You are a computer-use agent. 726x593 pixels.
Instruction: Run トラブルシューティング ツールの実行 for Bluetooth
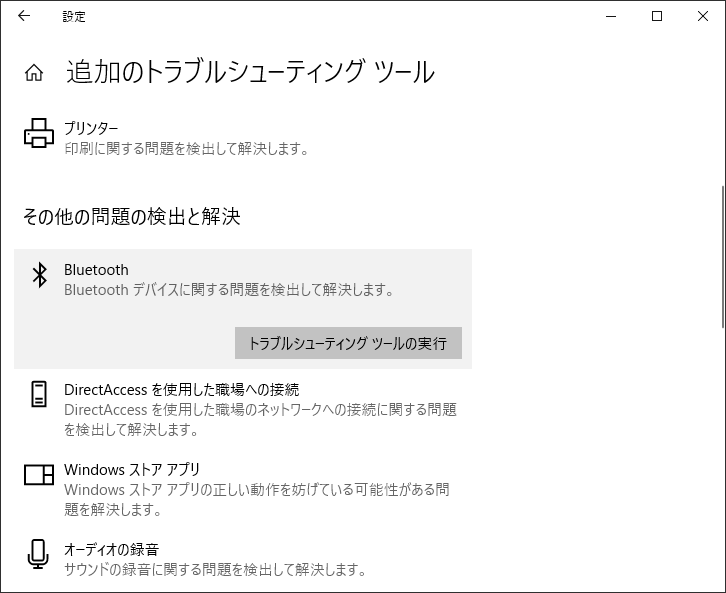[348, 343]
